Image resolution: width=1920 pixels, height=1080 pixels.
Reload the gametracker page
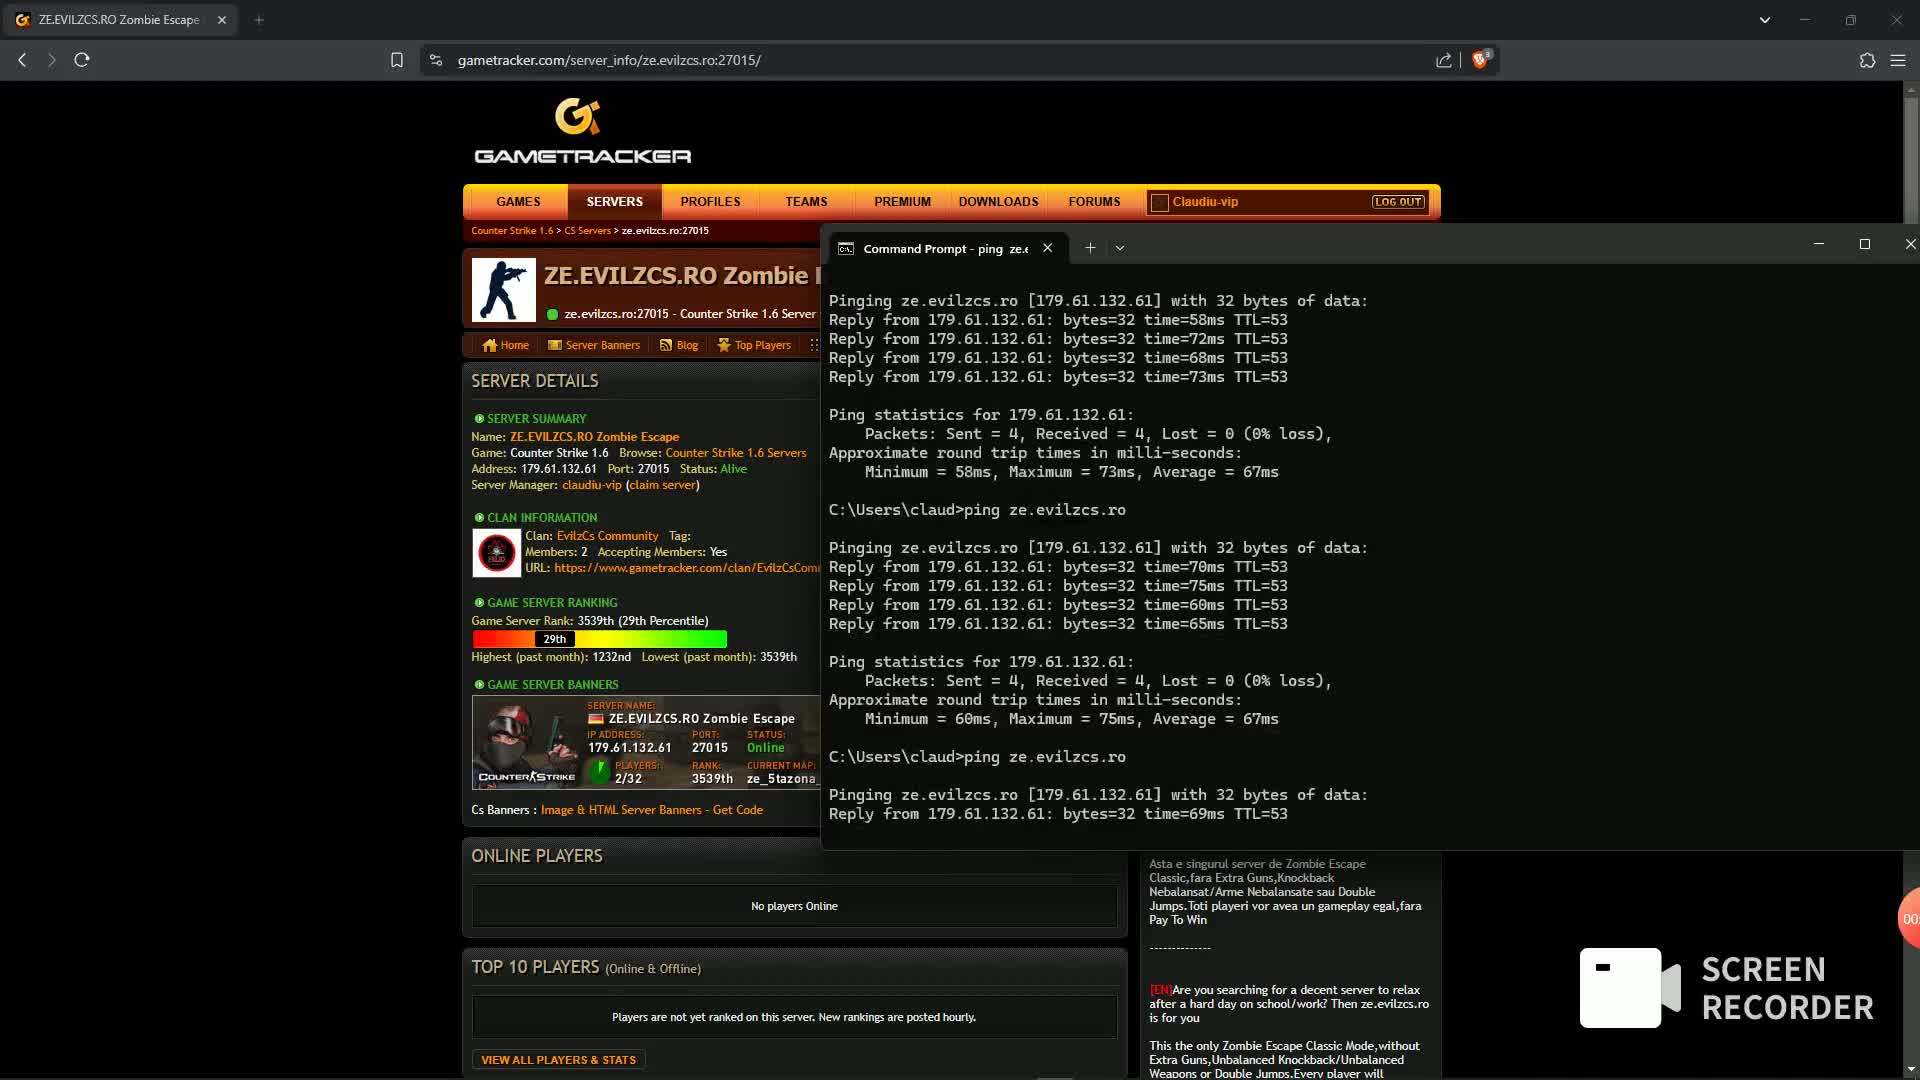click(x=82, y=60)
